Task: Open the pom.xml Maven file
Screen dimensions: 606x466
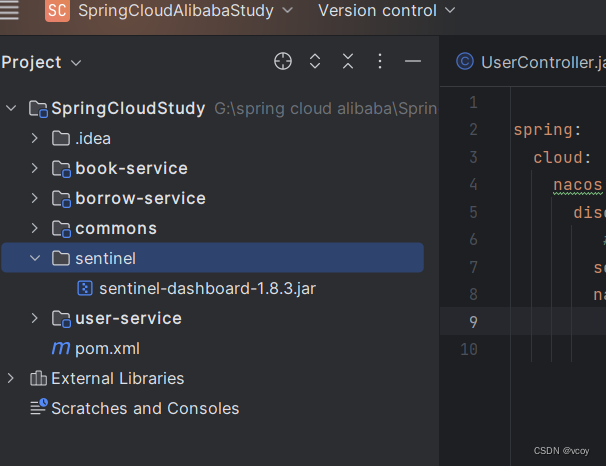Action: pyautogui.click(x=107, y=348)
